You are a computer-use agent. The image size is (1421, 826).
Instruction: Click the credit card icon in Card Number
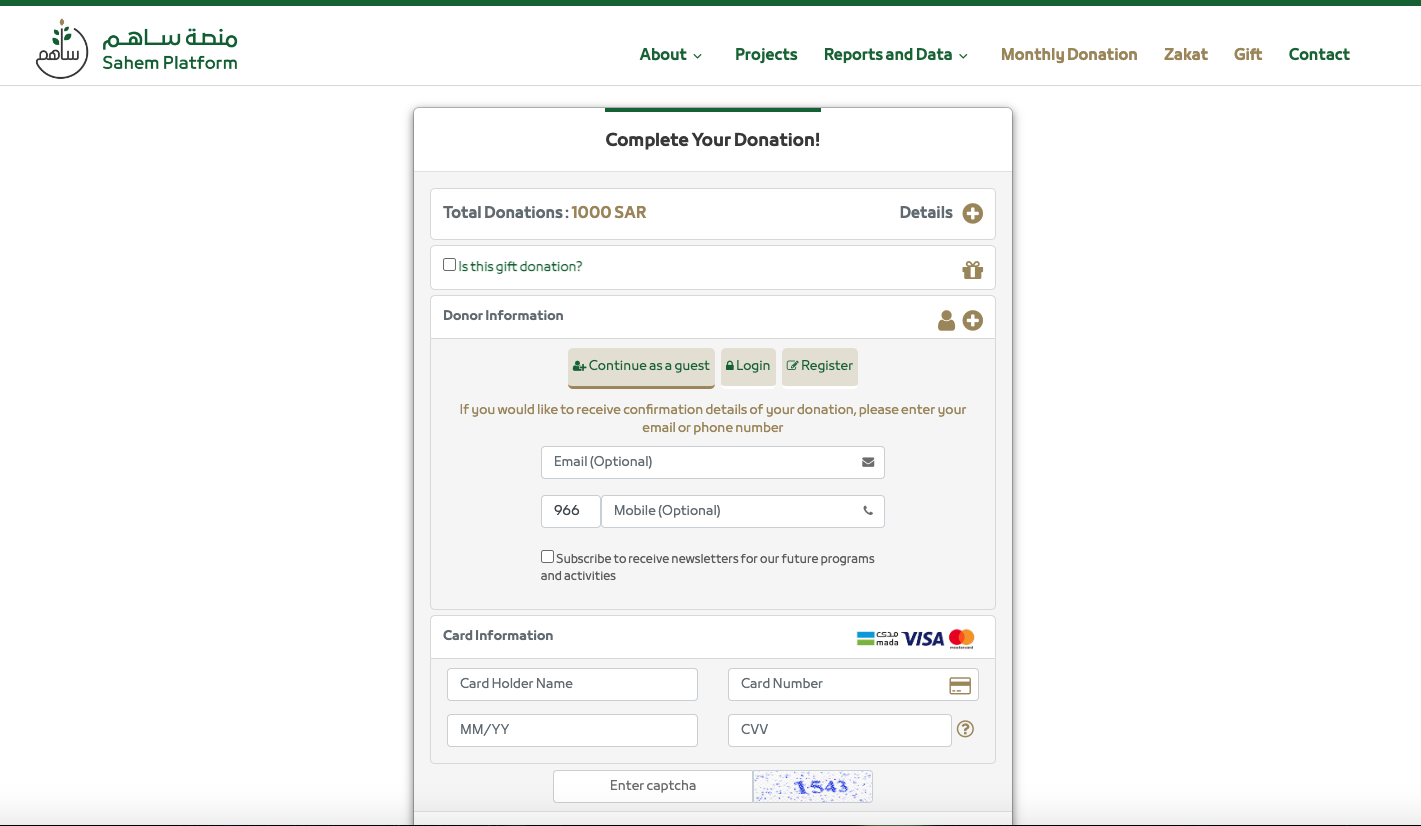pos(959,685)
